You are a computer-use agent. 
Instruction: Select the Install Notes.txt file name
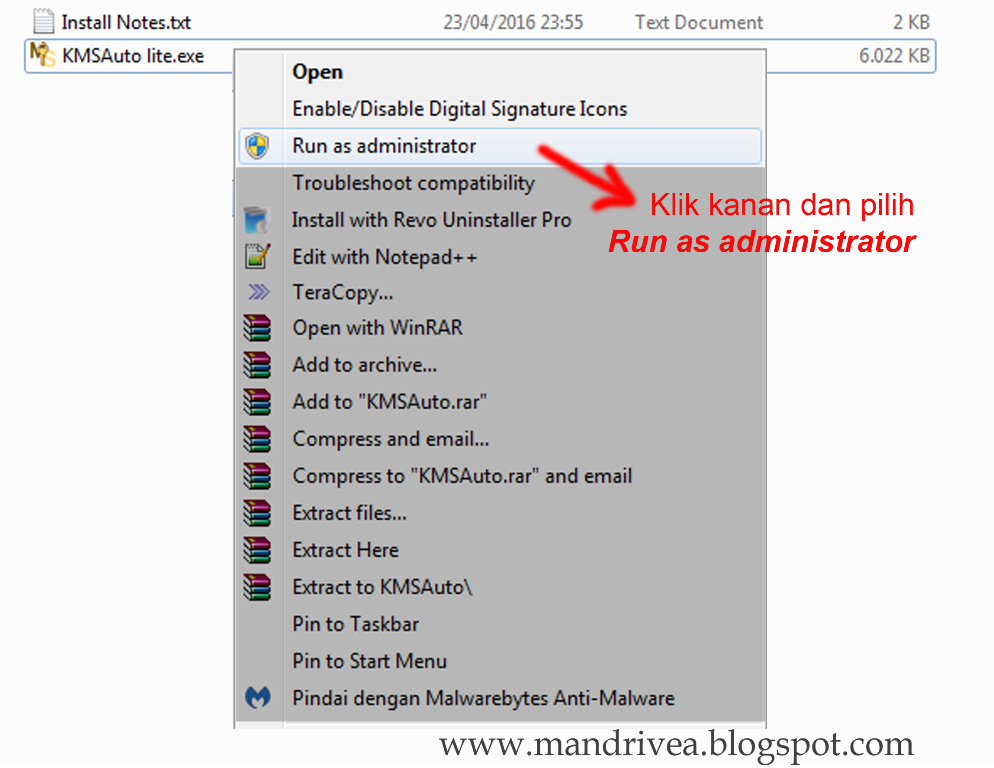pyautogui.click(x=126, y=23)
